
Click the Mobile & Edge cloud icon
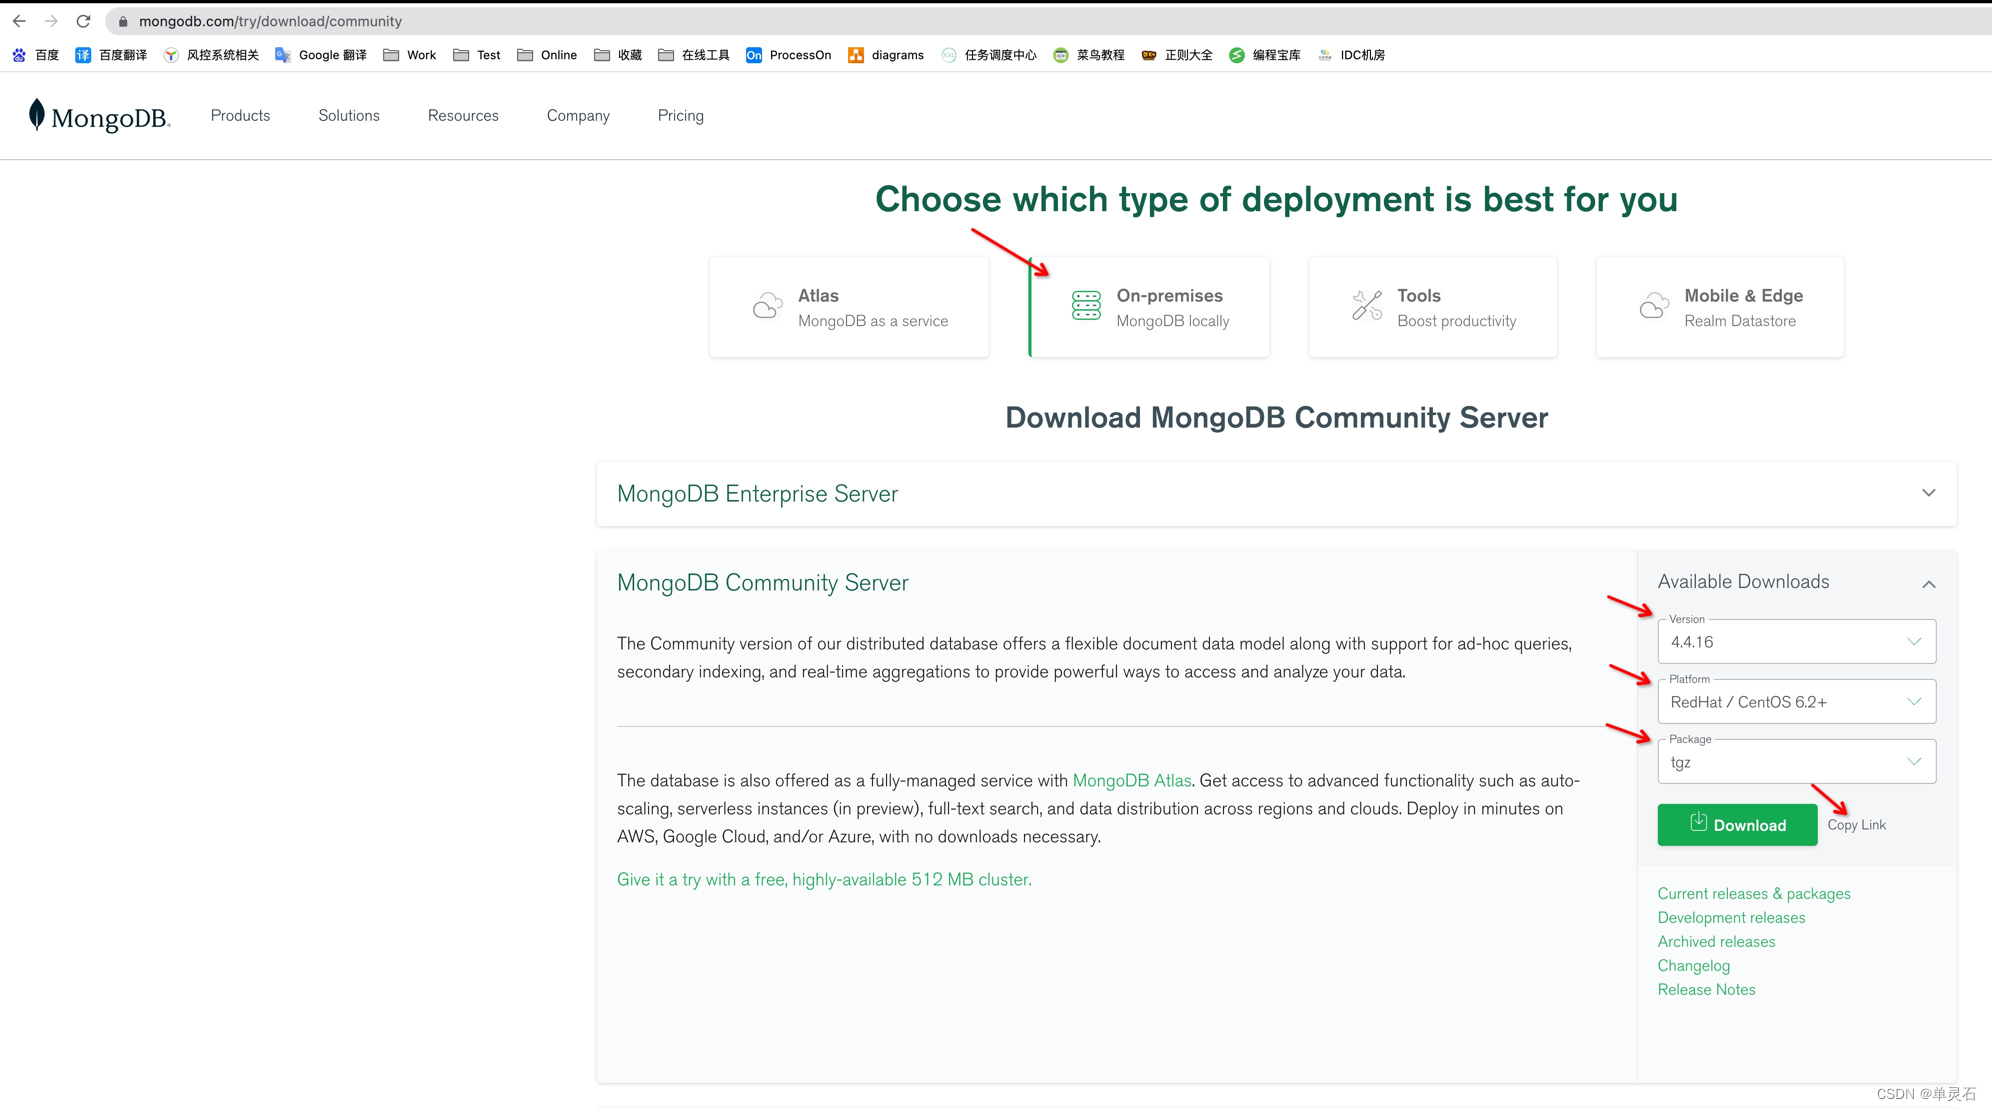point(1654,306)
